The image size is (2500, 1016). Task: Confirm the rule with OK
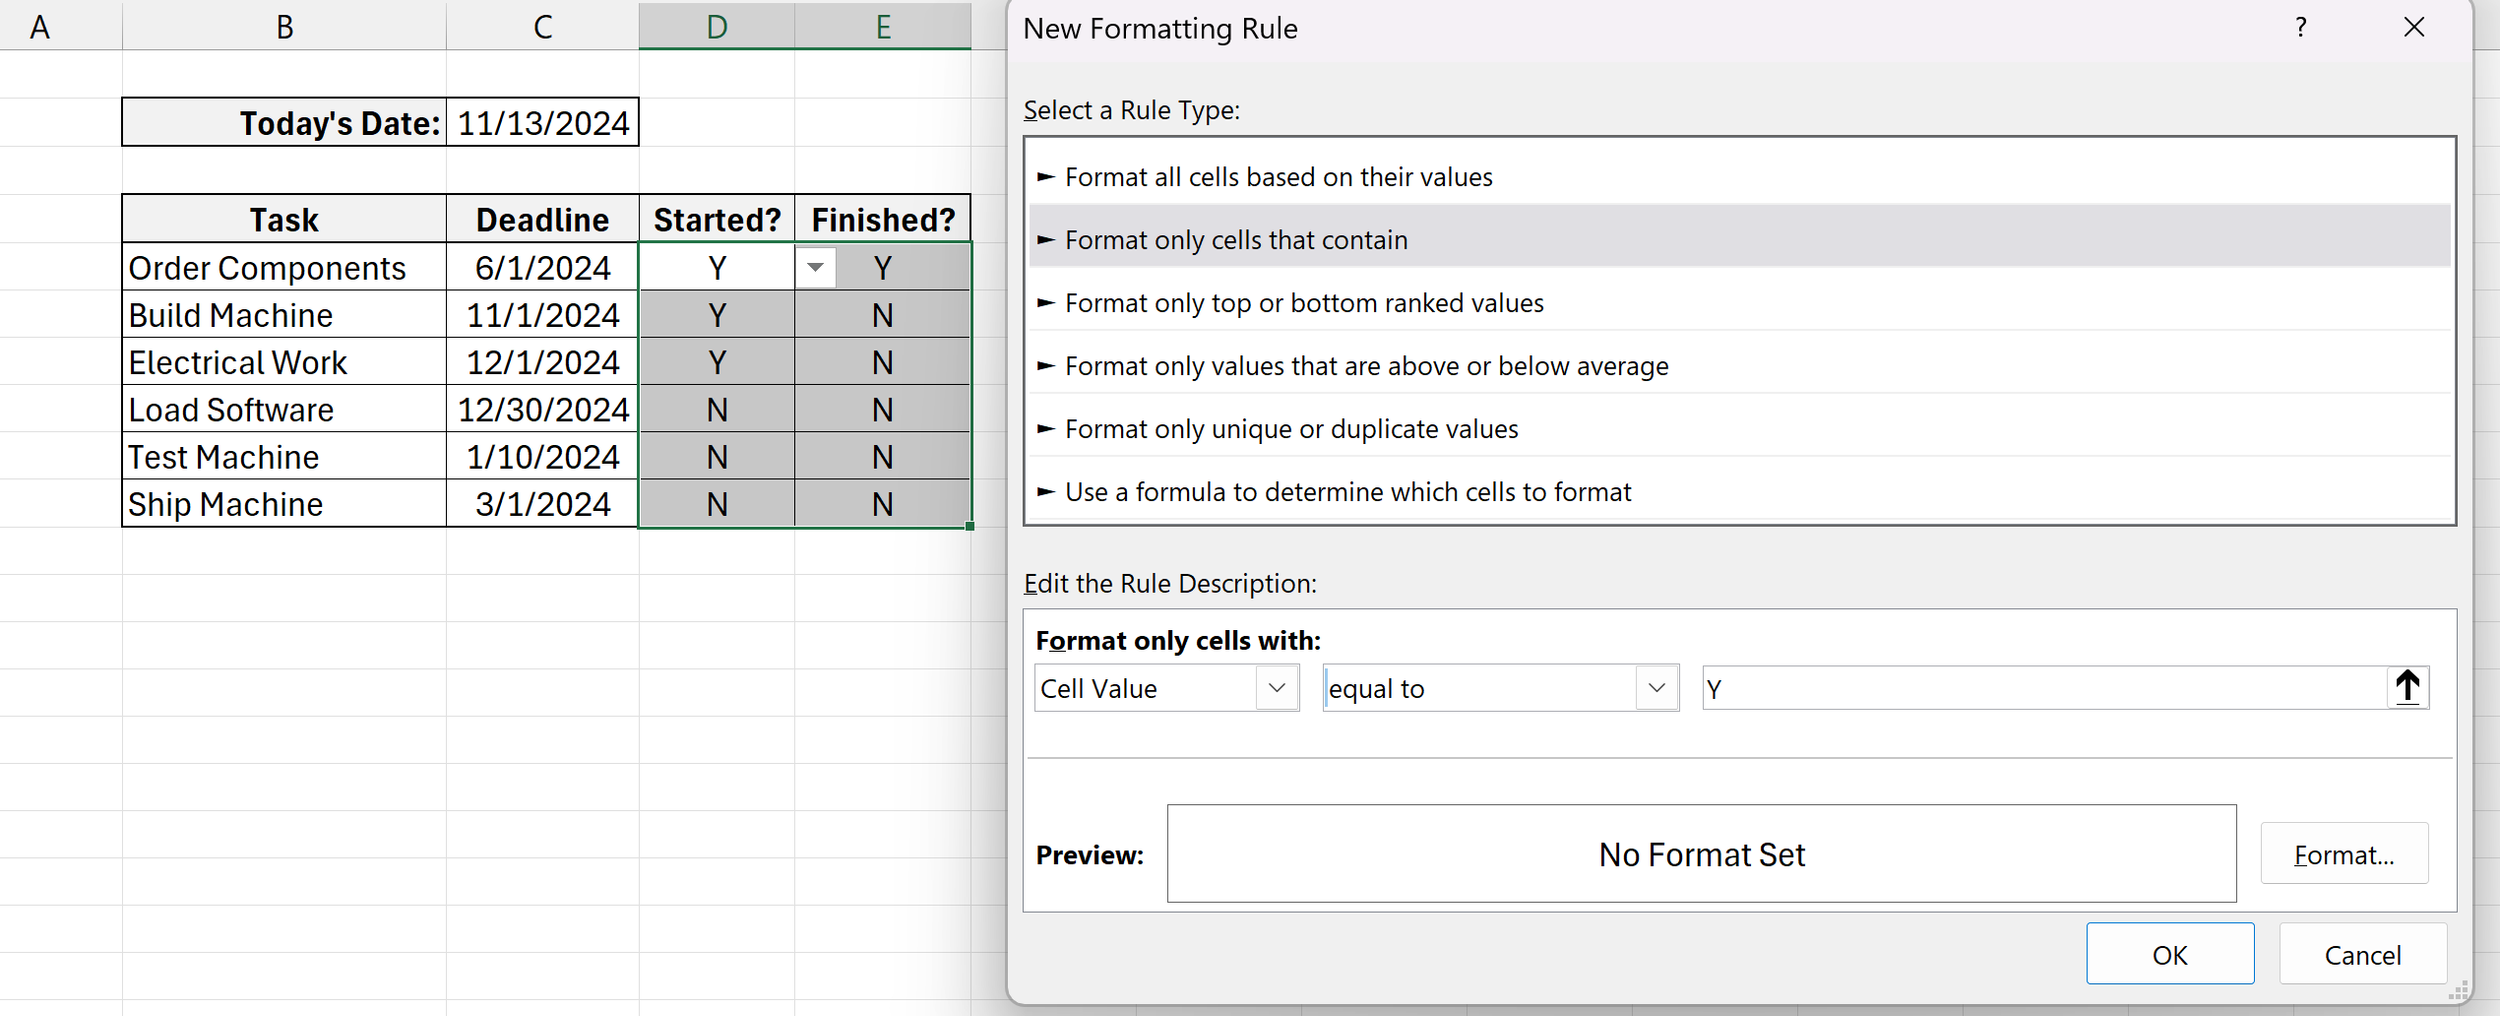click(2169, 953)
